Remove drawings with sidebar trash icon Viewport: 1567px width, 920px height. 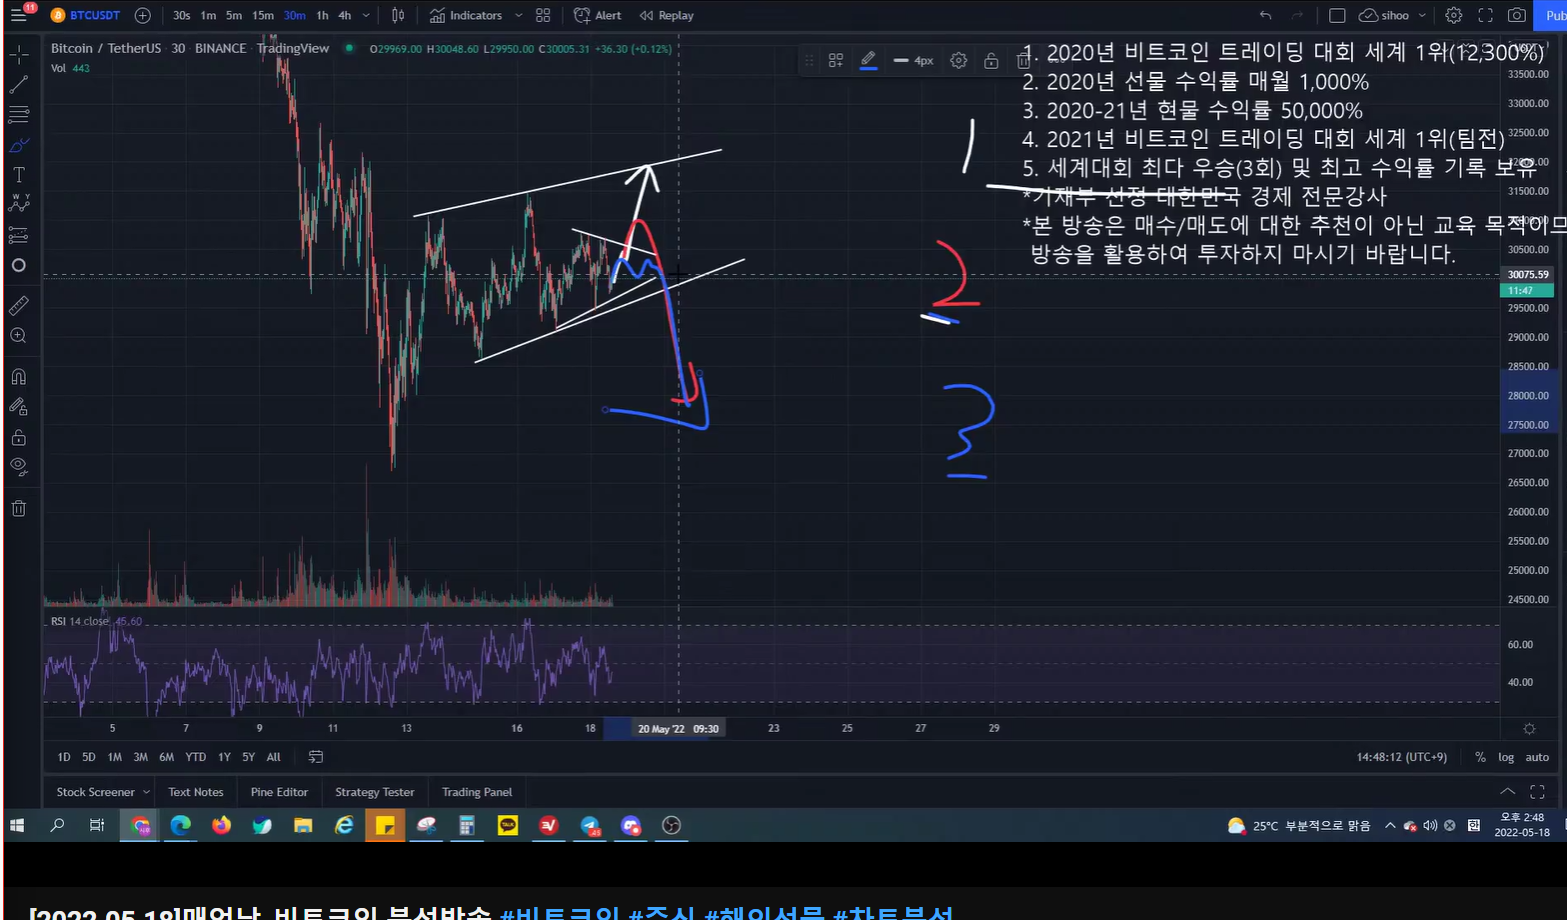[19, 508]
